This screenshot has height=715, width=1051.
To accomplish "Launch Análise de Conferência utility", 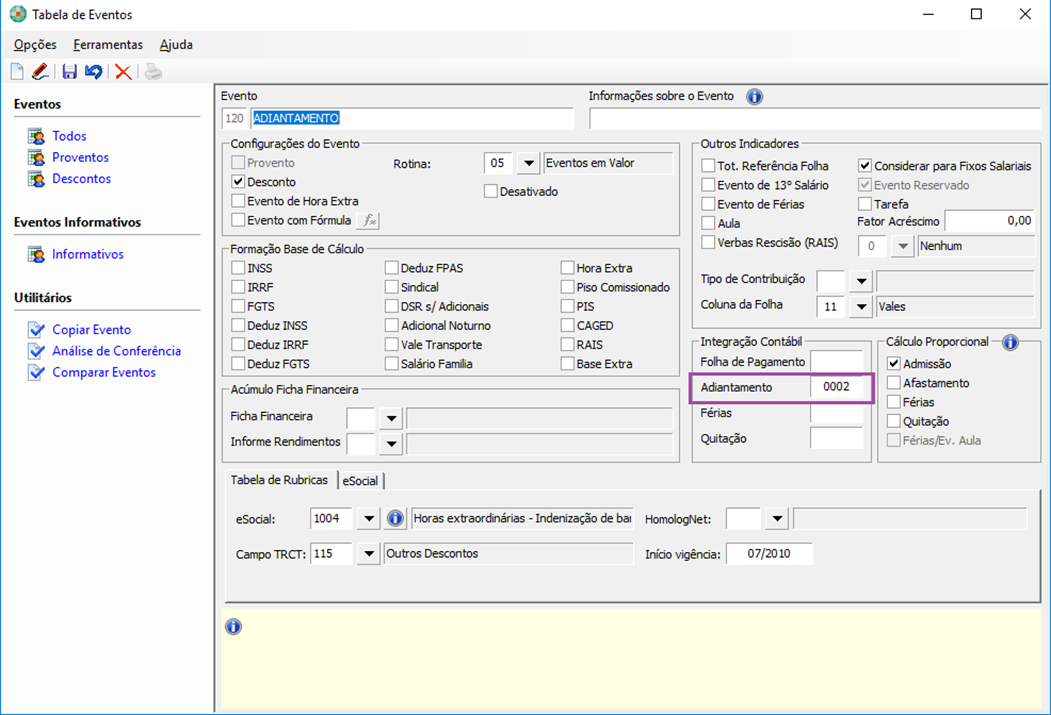I will pyautogui.click(x=117, y=351).
